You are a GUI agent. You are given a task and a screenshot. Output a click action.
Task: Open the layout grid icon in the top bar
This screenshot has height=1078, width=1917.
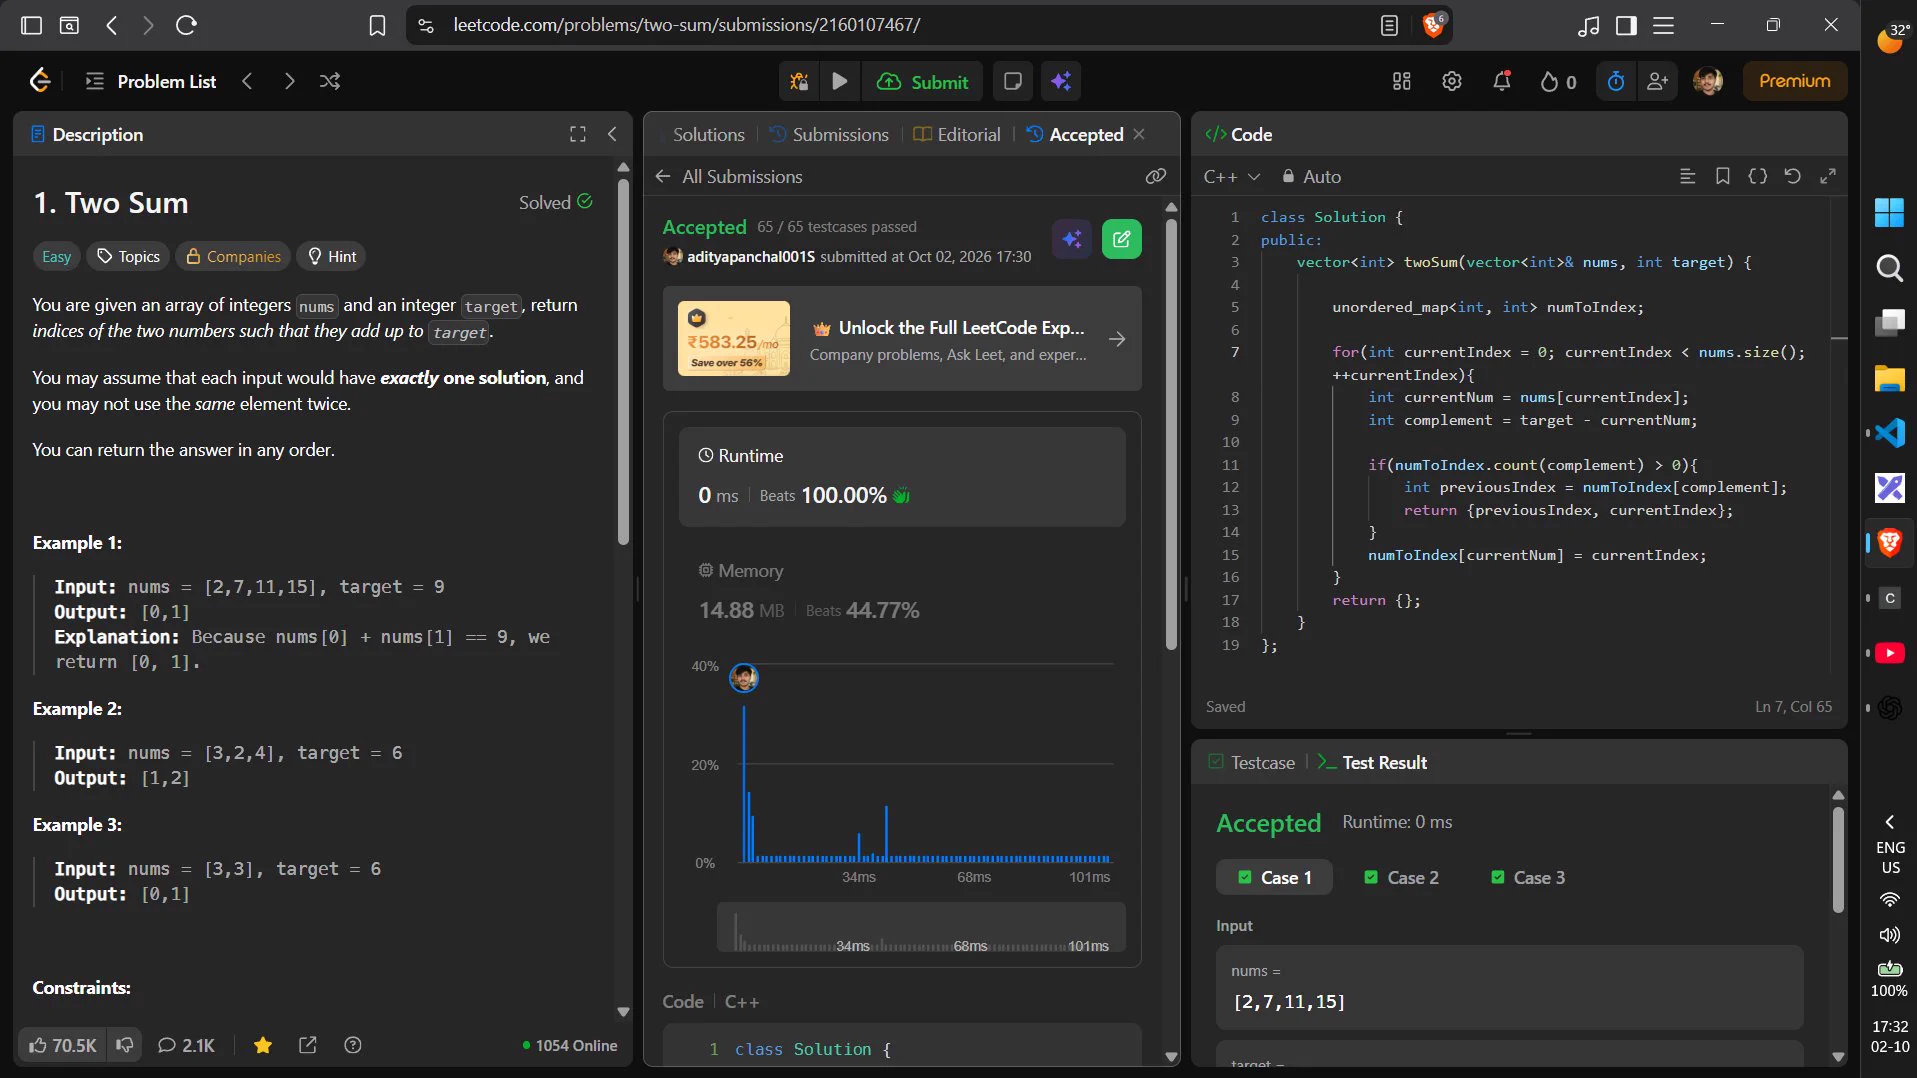(x=1402, y=81)
